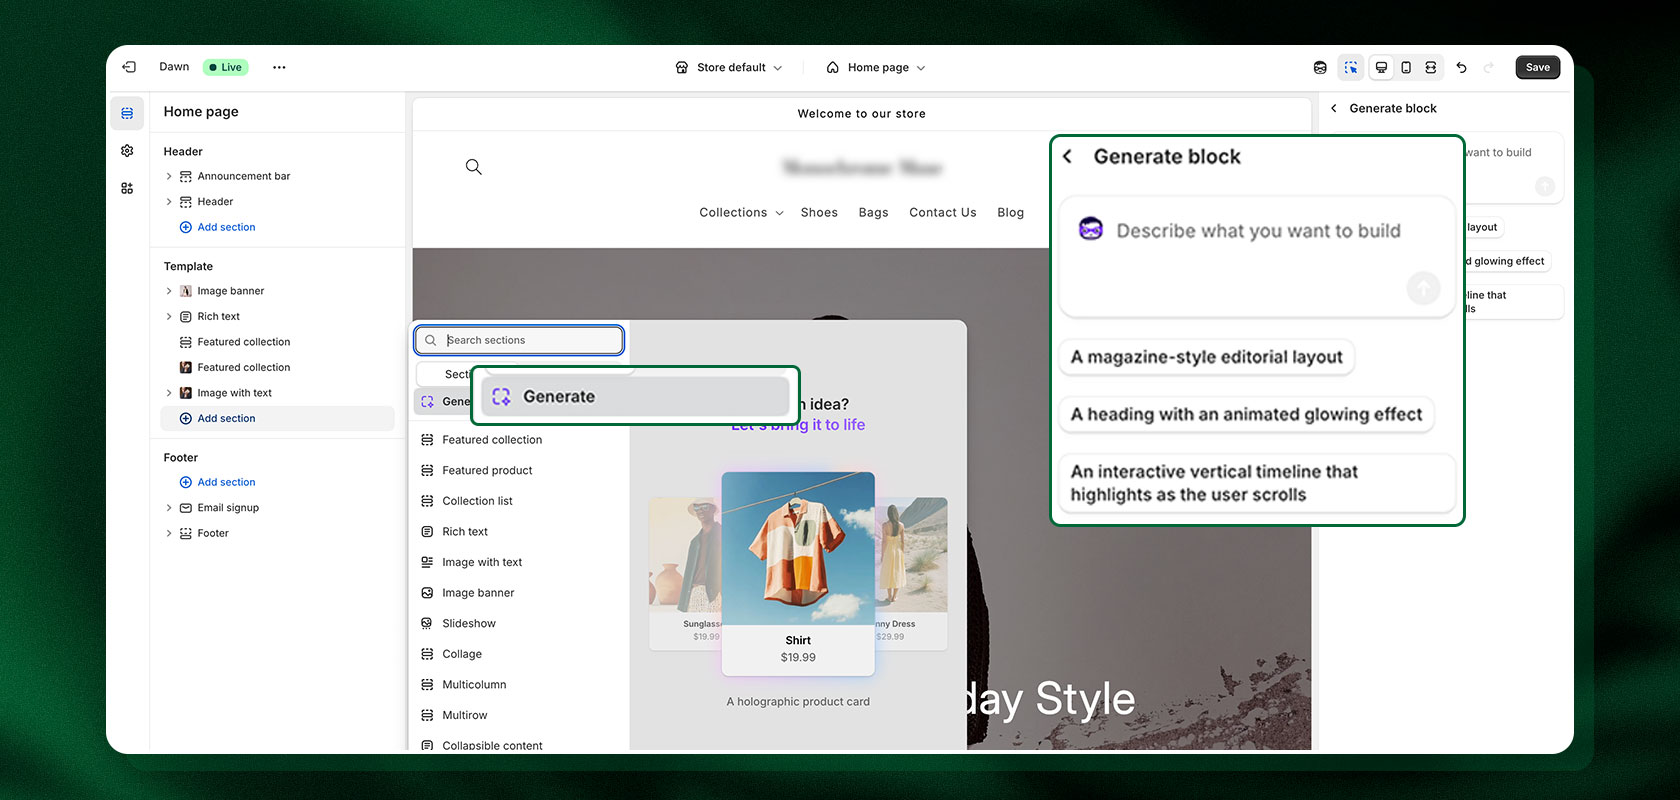Viewport: 1680px width, 800px height.
Task: Click the search magnifier in store preview
Action: point(474,167)
